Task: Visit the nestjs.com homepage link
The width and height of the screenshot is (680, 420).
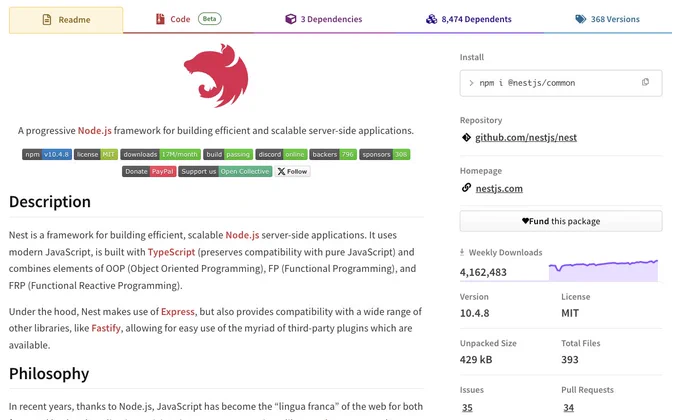Action: pyautogui.click(x=499, y=188)
